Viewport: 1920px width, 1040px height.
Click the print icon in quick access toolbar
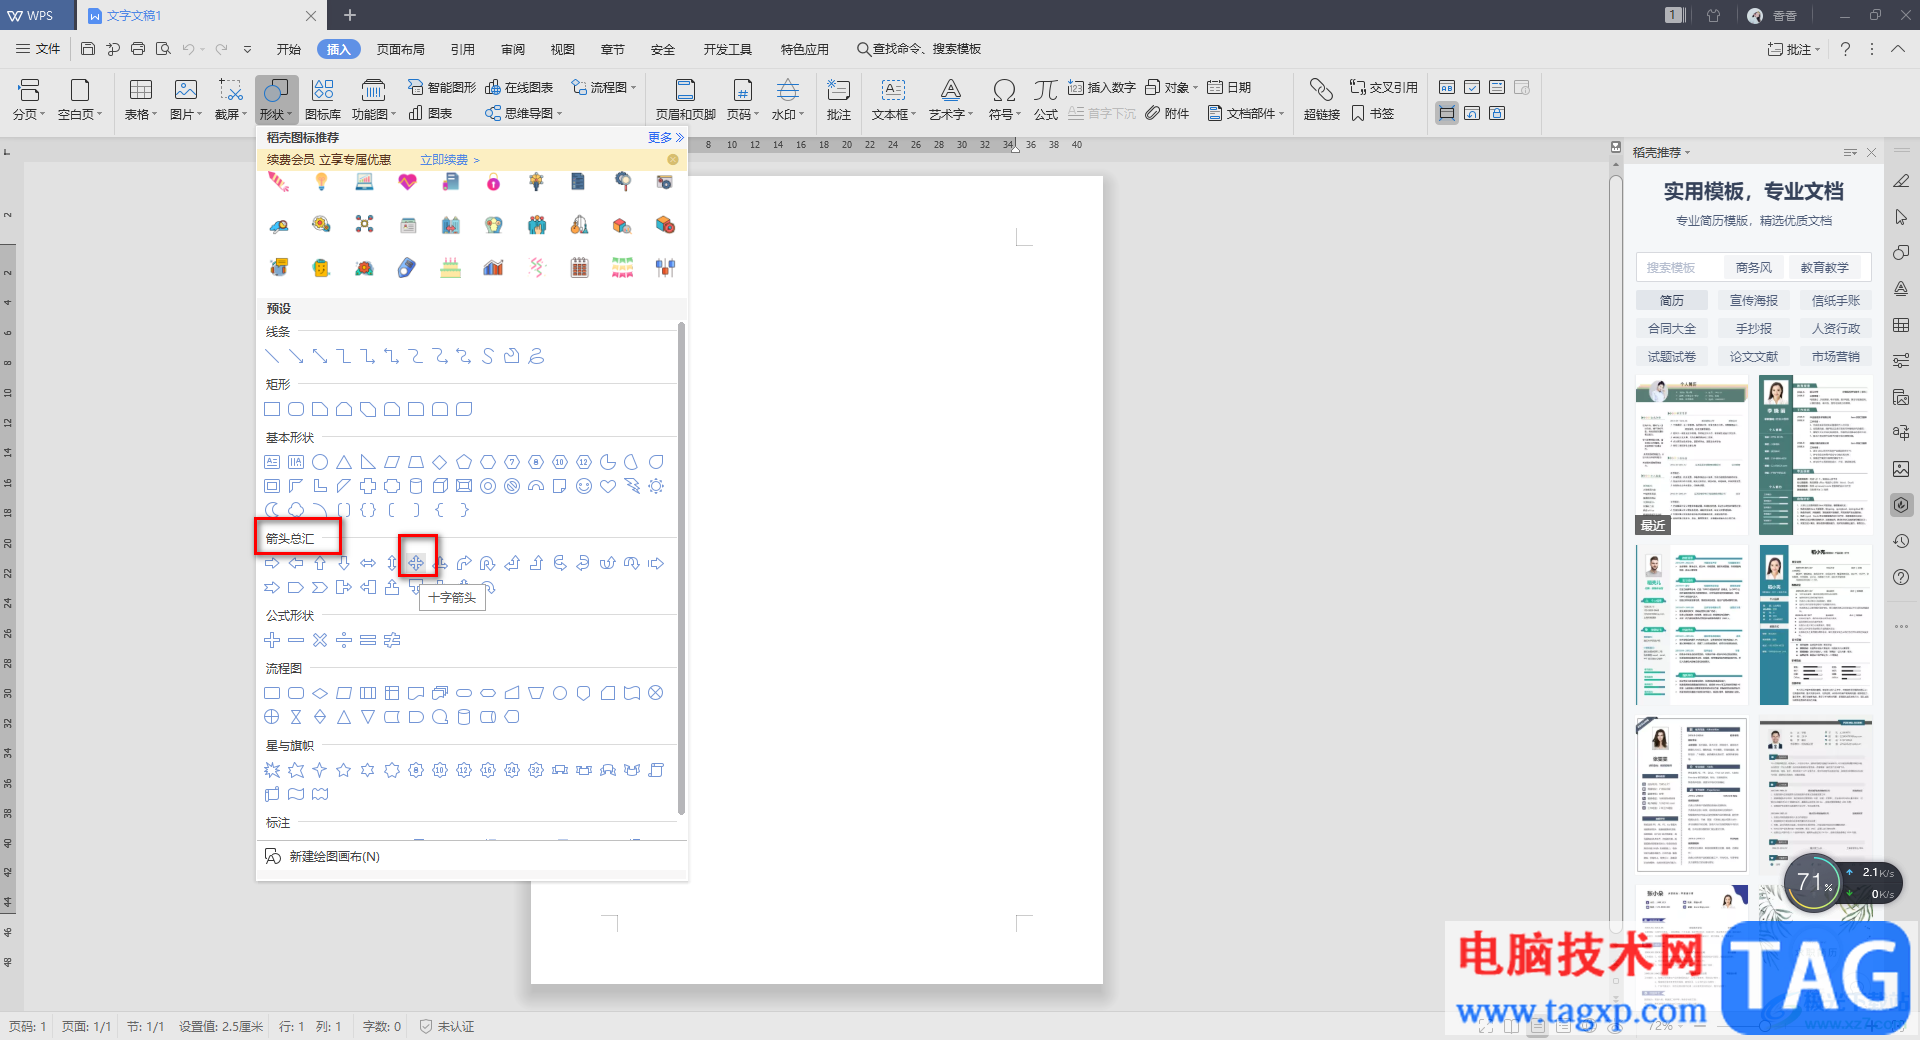point(138,49)
